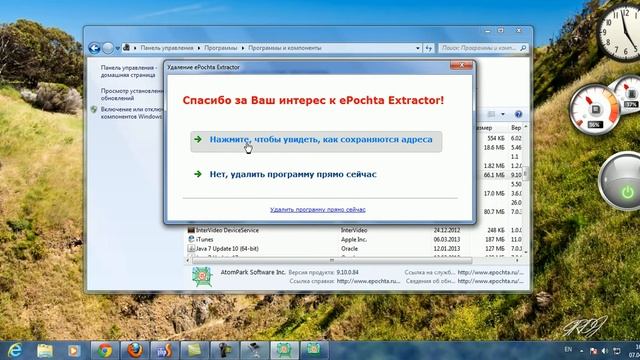The height and width of the screenshot is (360, 640).
Task: Click the scroll-right arrow under the program list
Action: pyautogui.click(x=518, y=260)
